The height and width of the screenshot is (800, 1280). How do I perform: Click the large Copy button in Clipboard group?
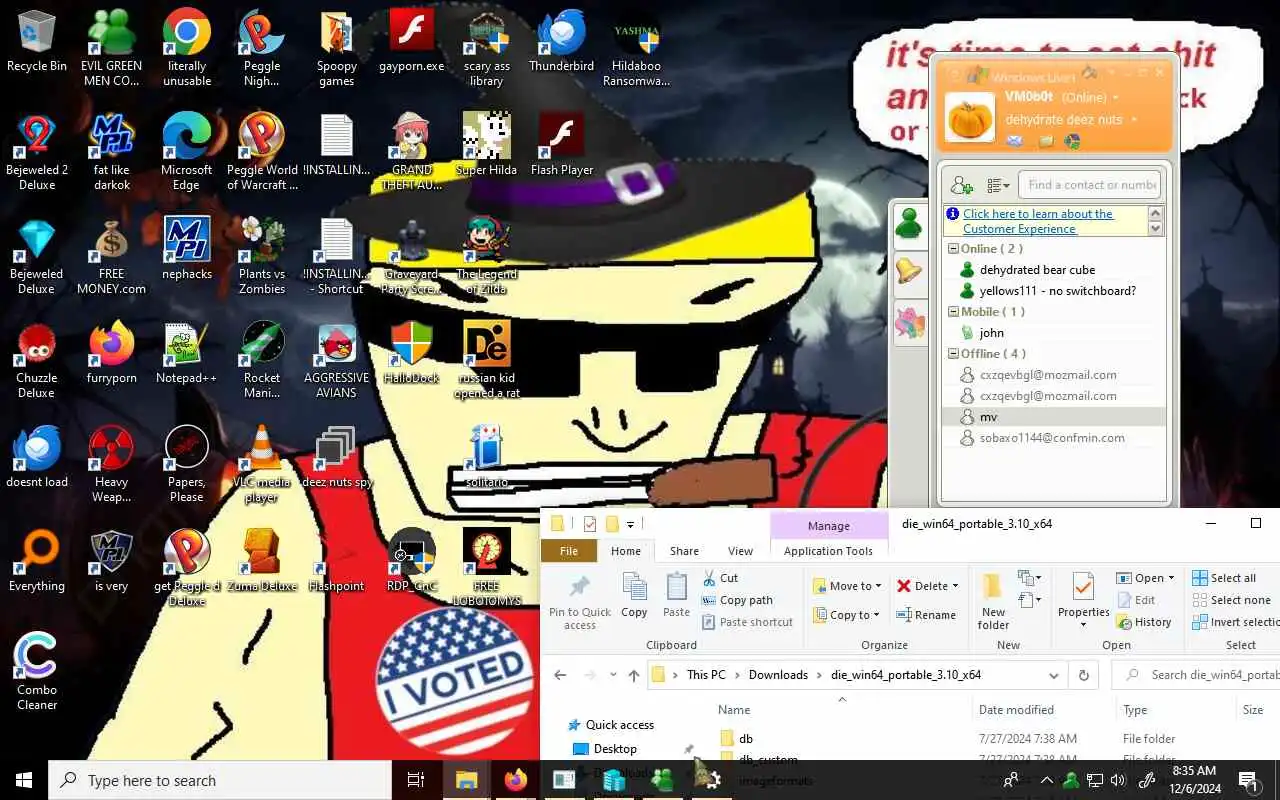(634, 596)
